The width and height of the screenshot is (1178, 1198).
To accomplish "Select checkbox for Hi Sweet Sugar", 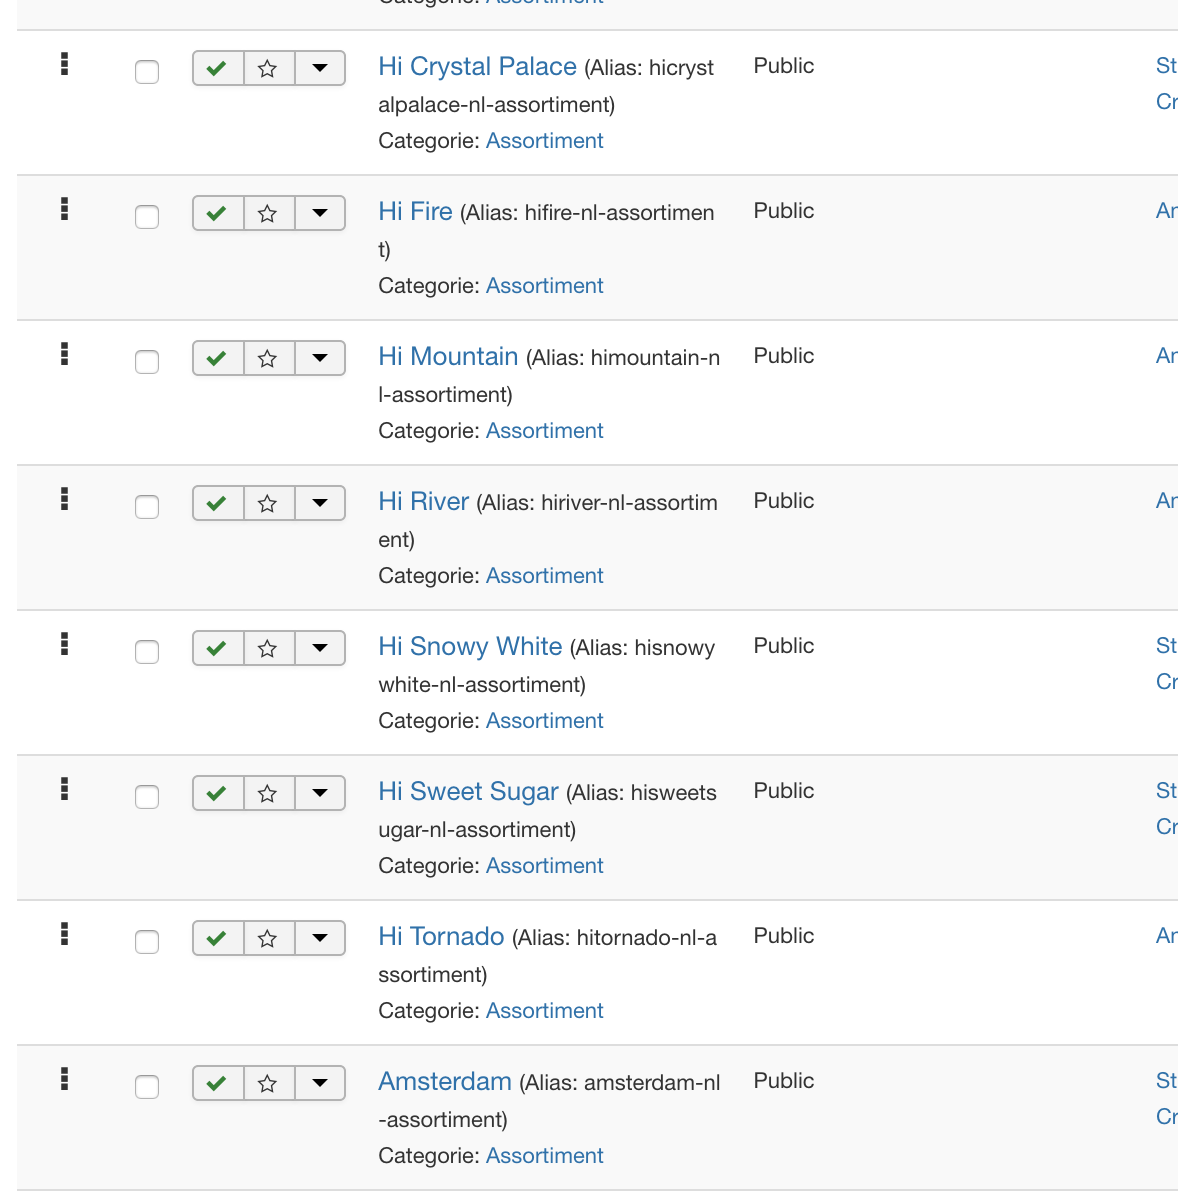I will [147, 797].
